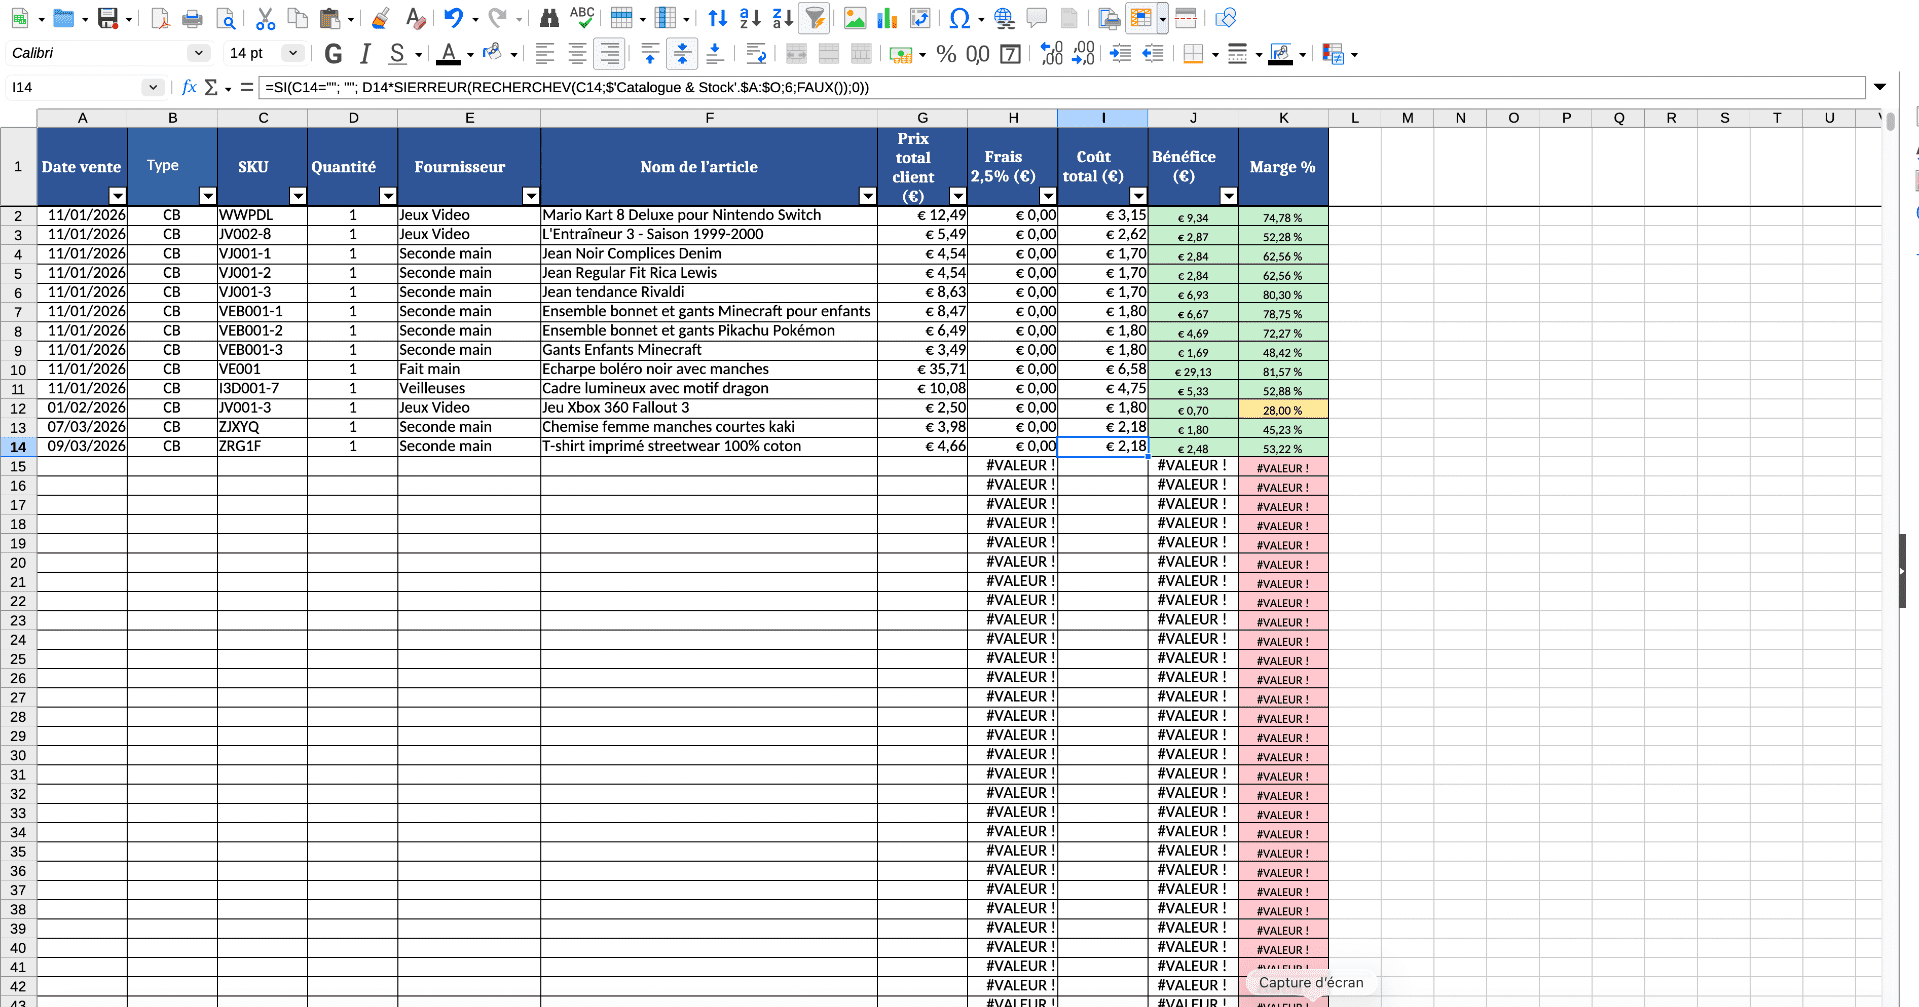
Task: Click the Insert Image icon
Action: (x=855, y=18)
